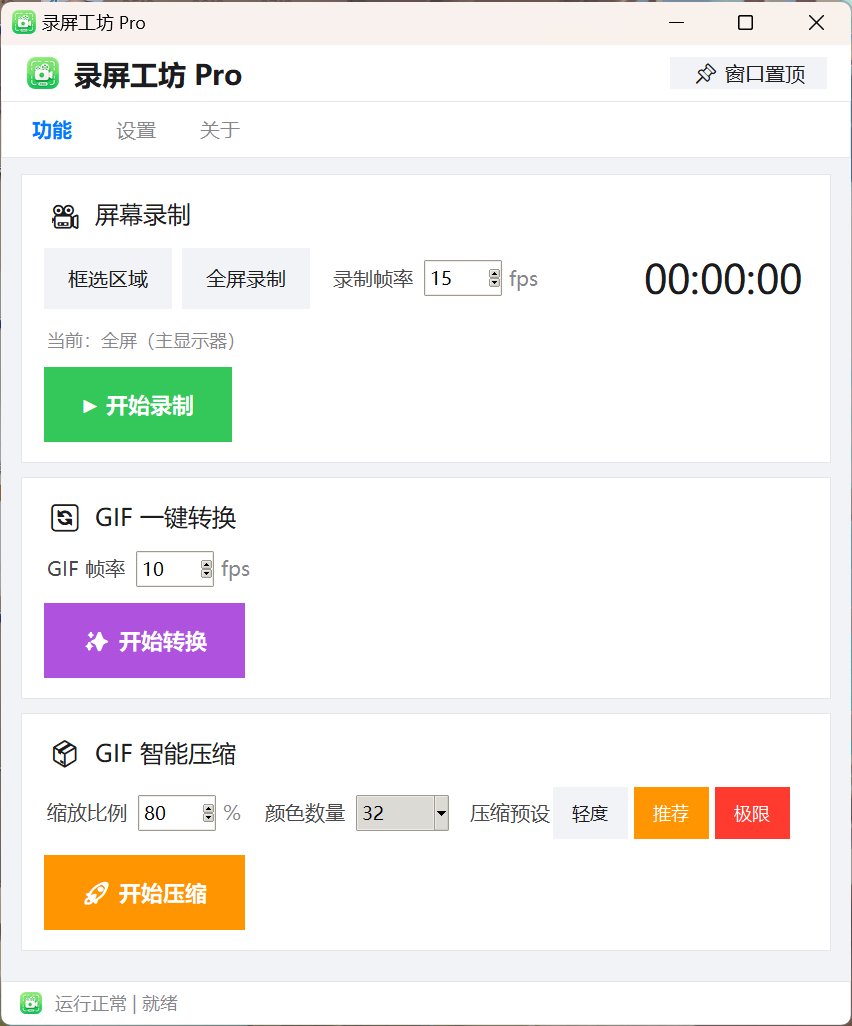Viewport: 852px width, 1026px height.
Task: Increase GIF 帧率 with the up arrow
Action: click(207, 564)
